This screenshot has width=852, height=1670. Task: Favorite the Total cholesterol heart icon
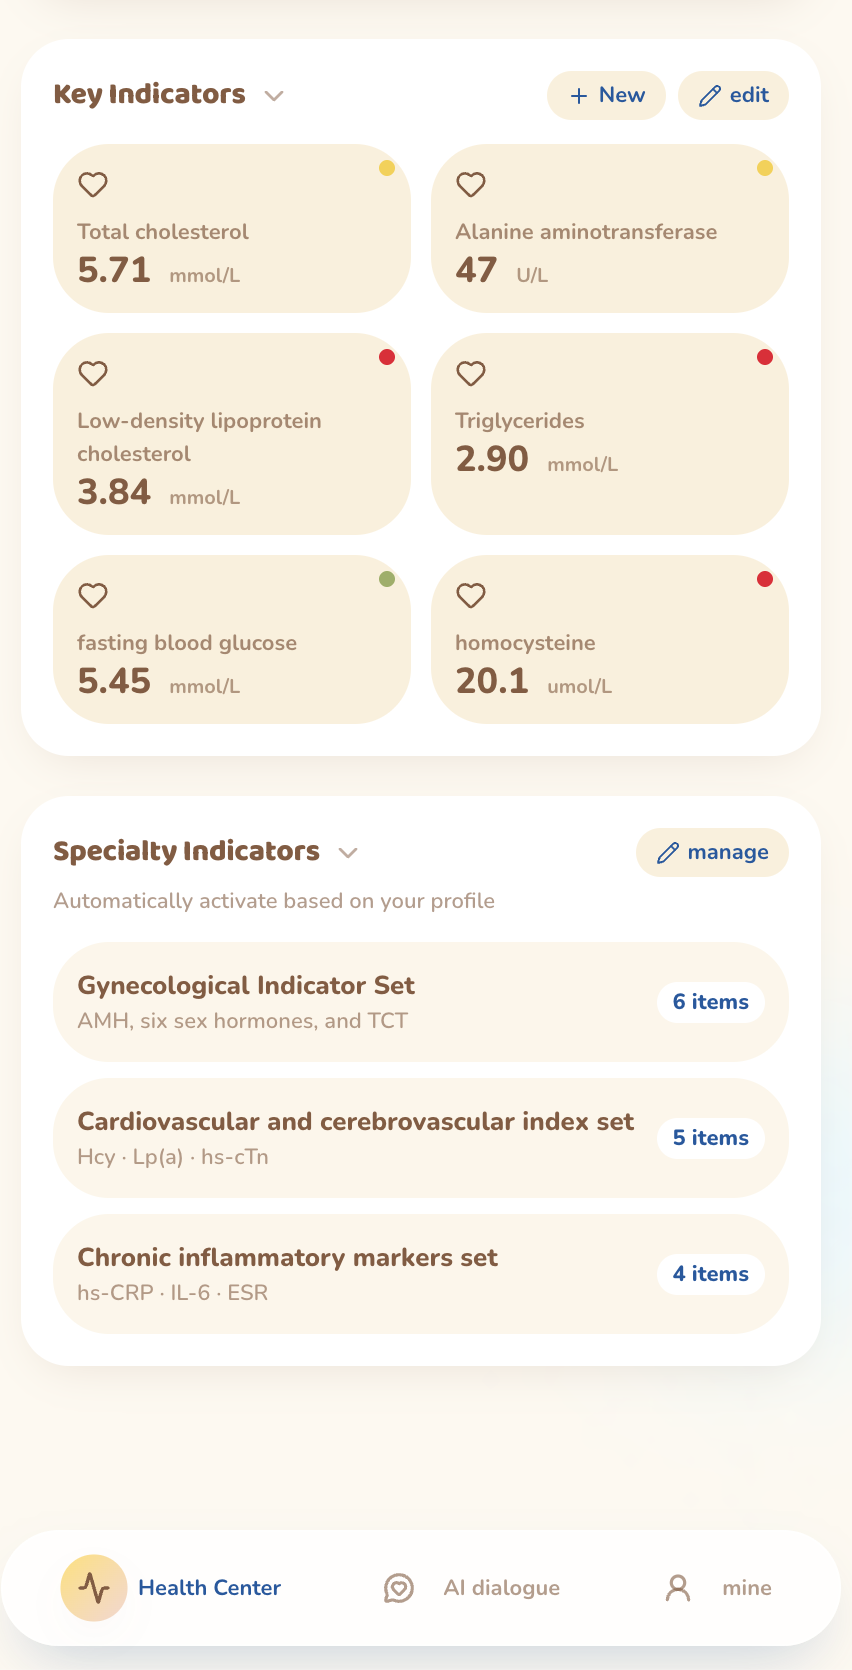click(x=93, y=185)
